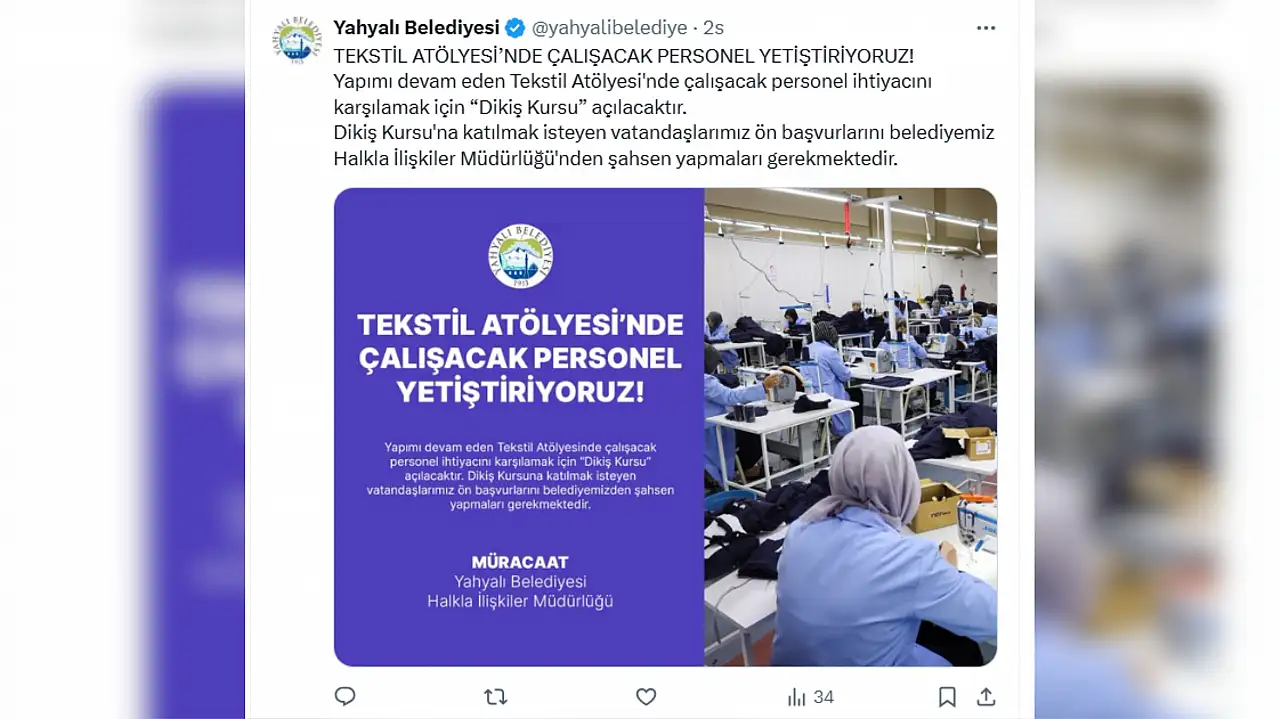Click the white poster title YETİŞTİRİYORUZ!

coord(519,392)
